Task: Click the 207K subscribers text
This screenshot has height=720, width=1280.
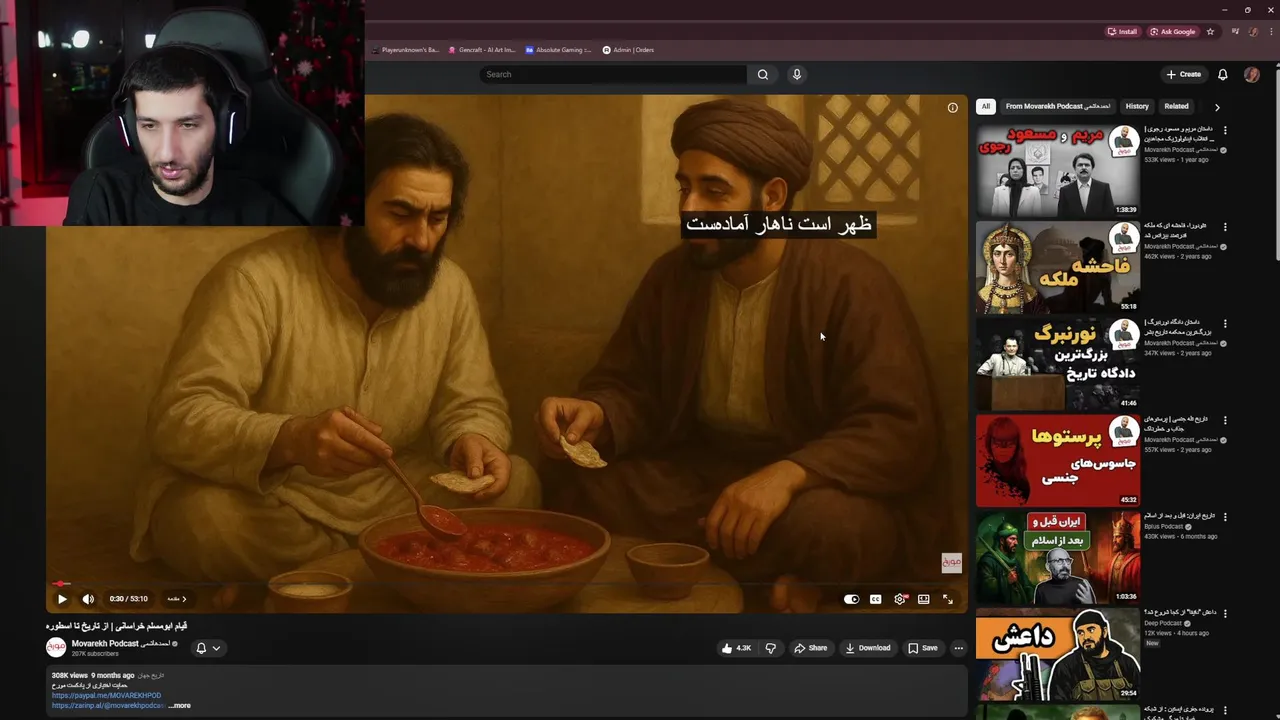Action: pos(95,654)
